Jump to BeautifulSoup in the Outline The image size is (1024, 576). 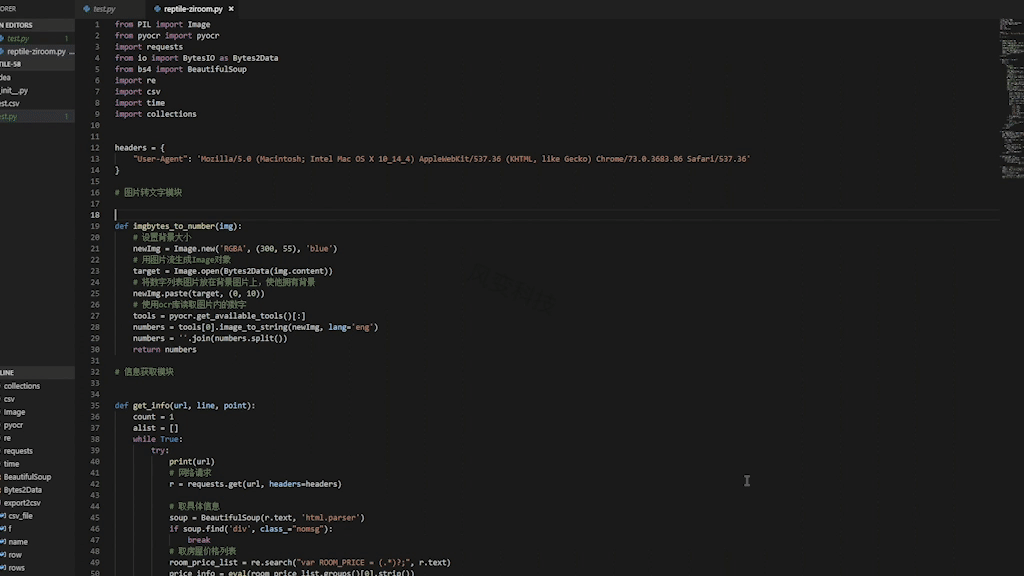click(27, 477)
